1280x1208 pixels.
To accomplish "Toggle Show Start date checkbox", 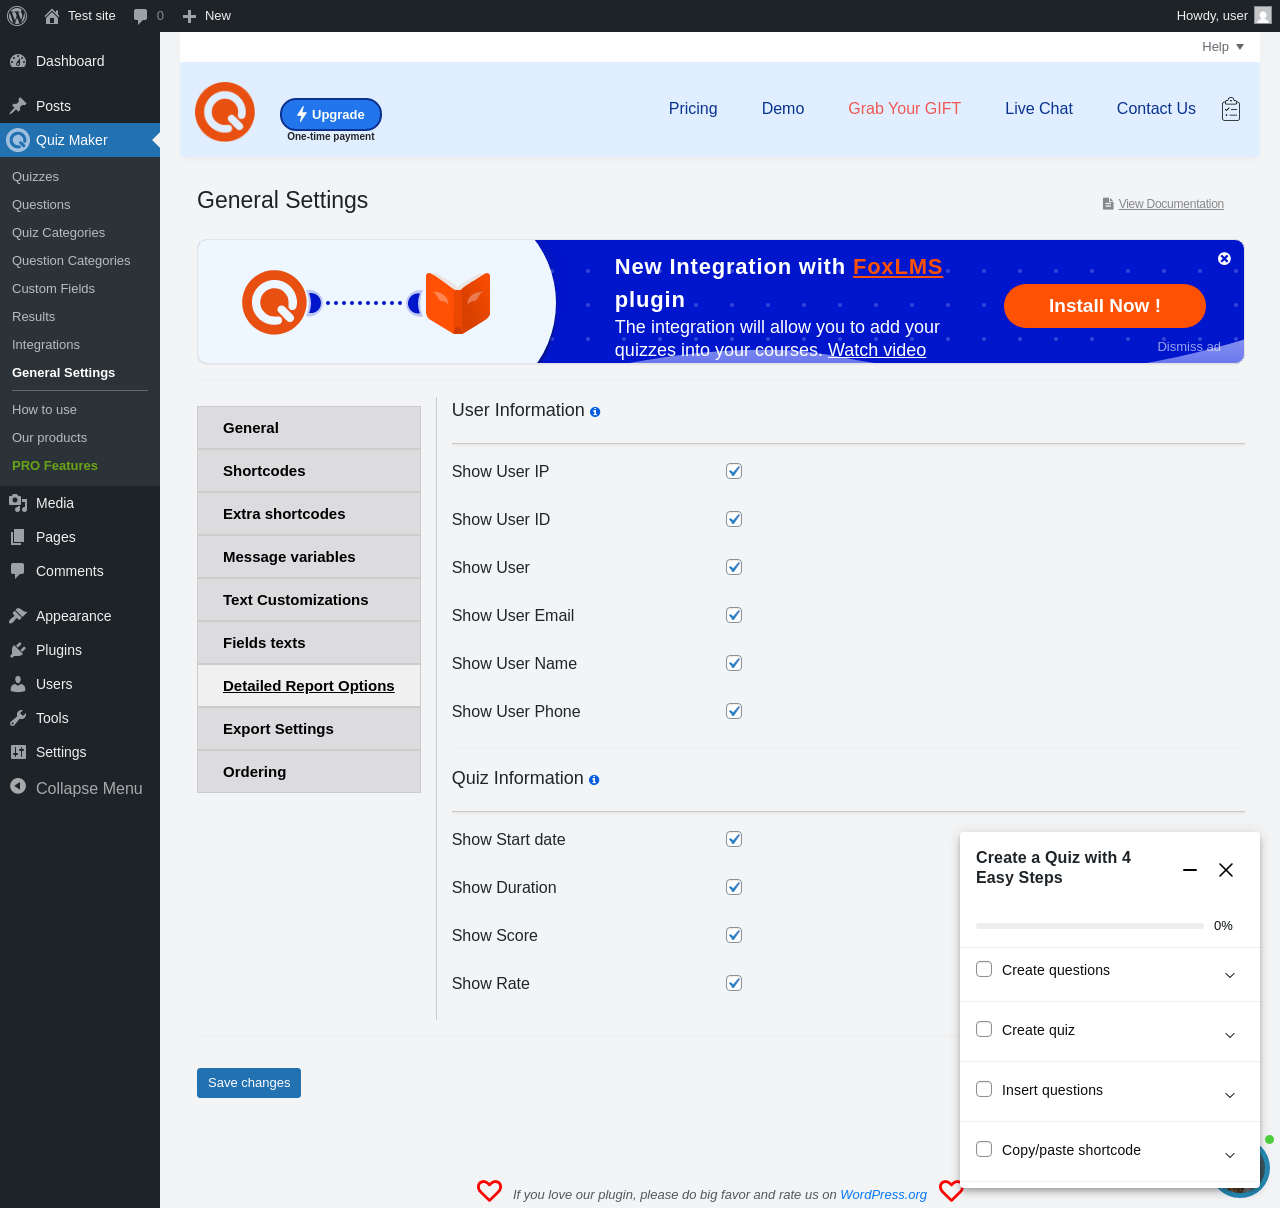I will 734,839.
